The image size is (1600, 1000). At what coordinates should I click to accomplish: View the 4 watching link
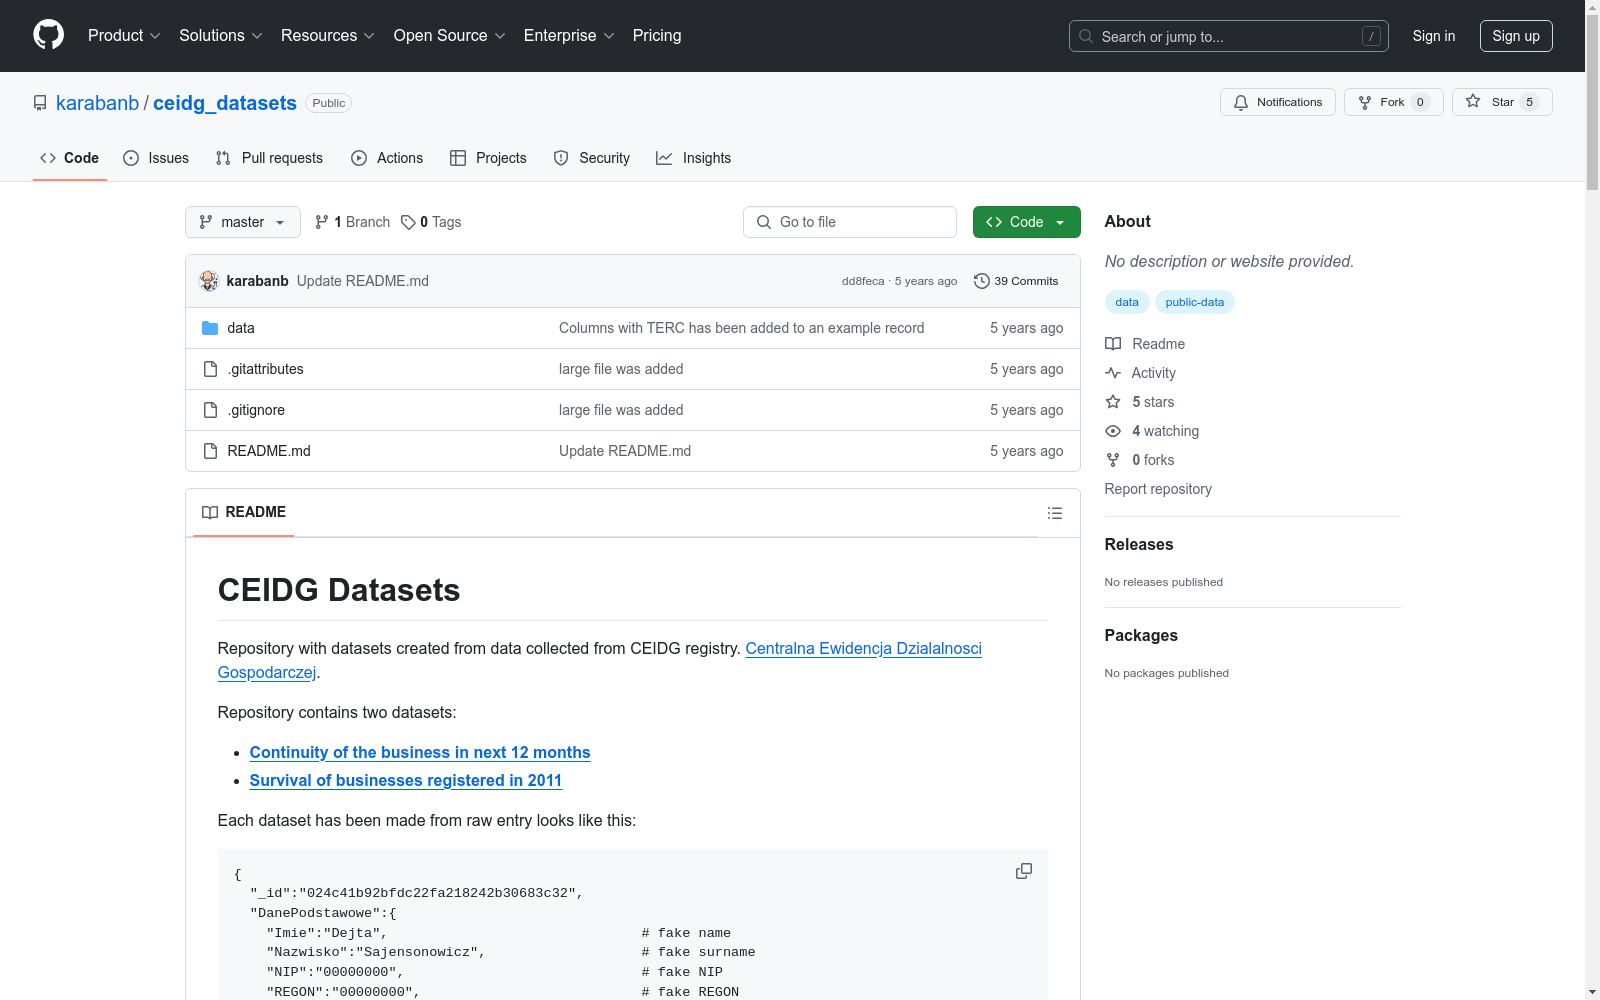pyautogui.click(x=1152, y=431)
